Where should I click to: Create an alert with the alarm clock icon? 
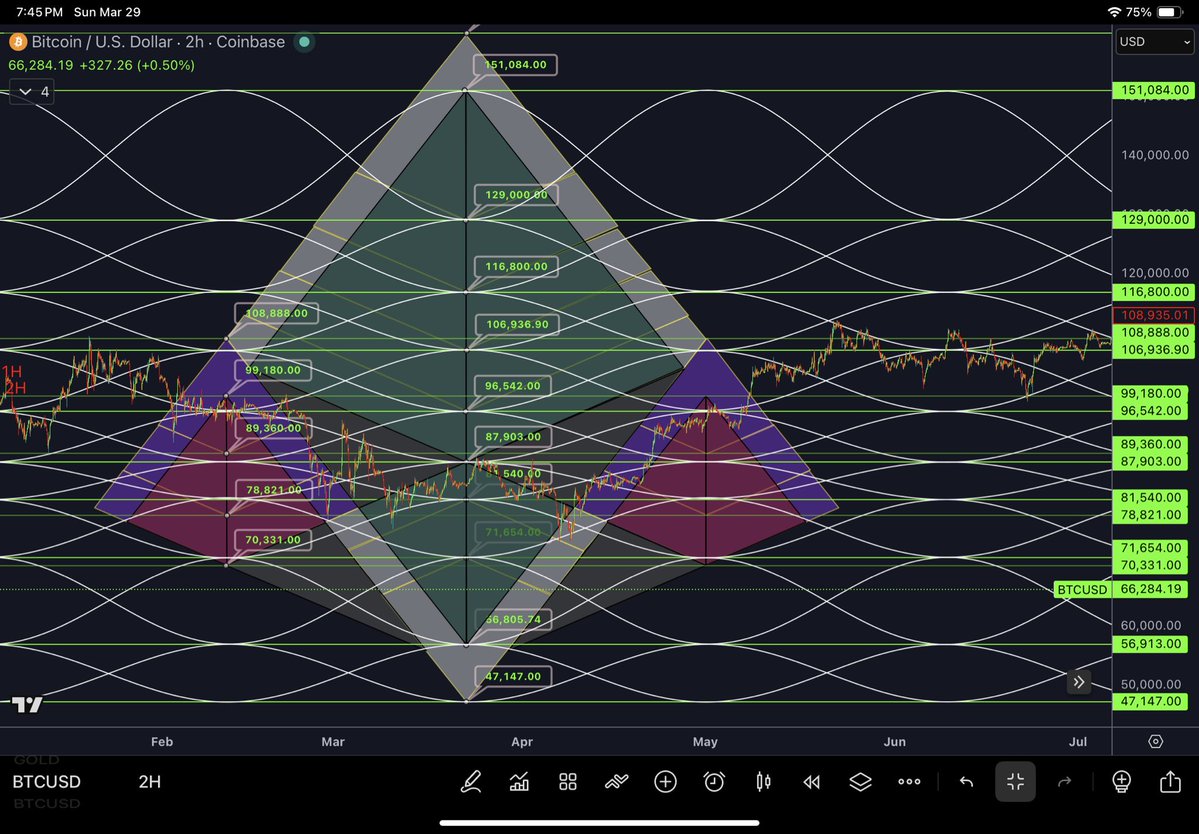713,781
